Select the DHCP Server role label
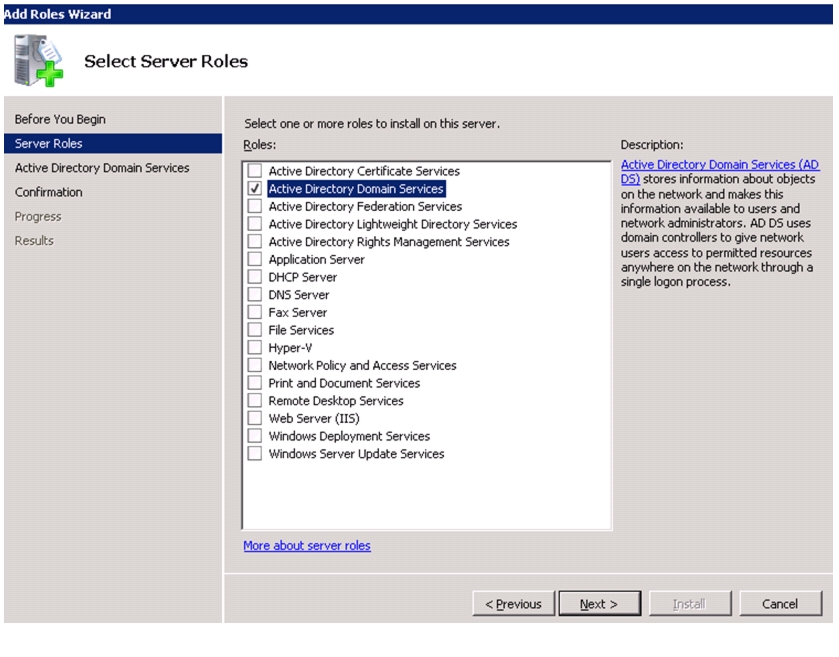The height and width of the screenshot is (657, 839). (303, 277)
